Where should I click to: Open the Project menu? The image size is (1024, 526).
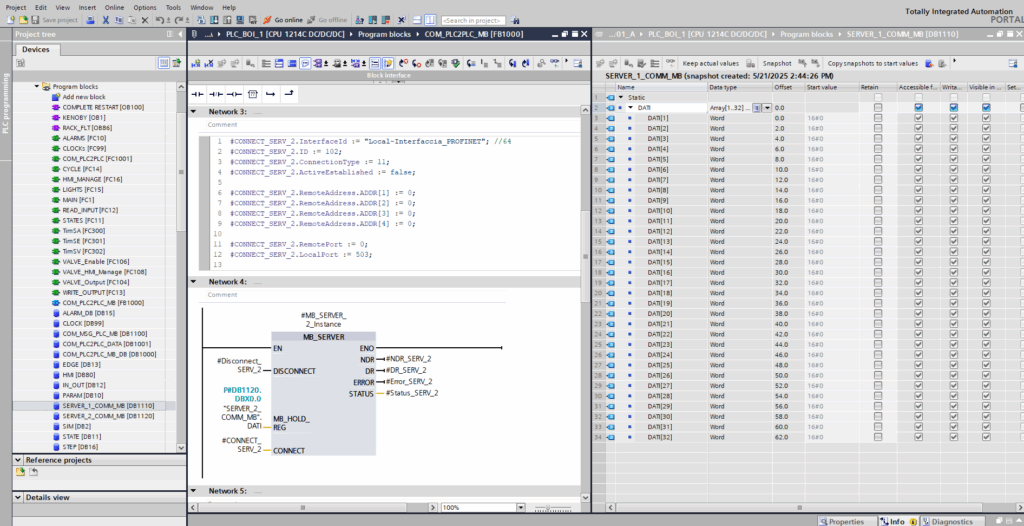tap(16, 7)
